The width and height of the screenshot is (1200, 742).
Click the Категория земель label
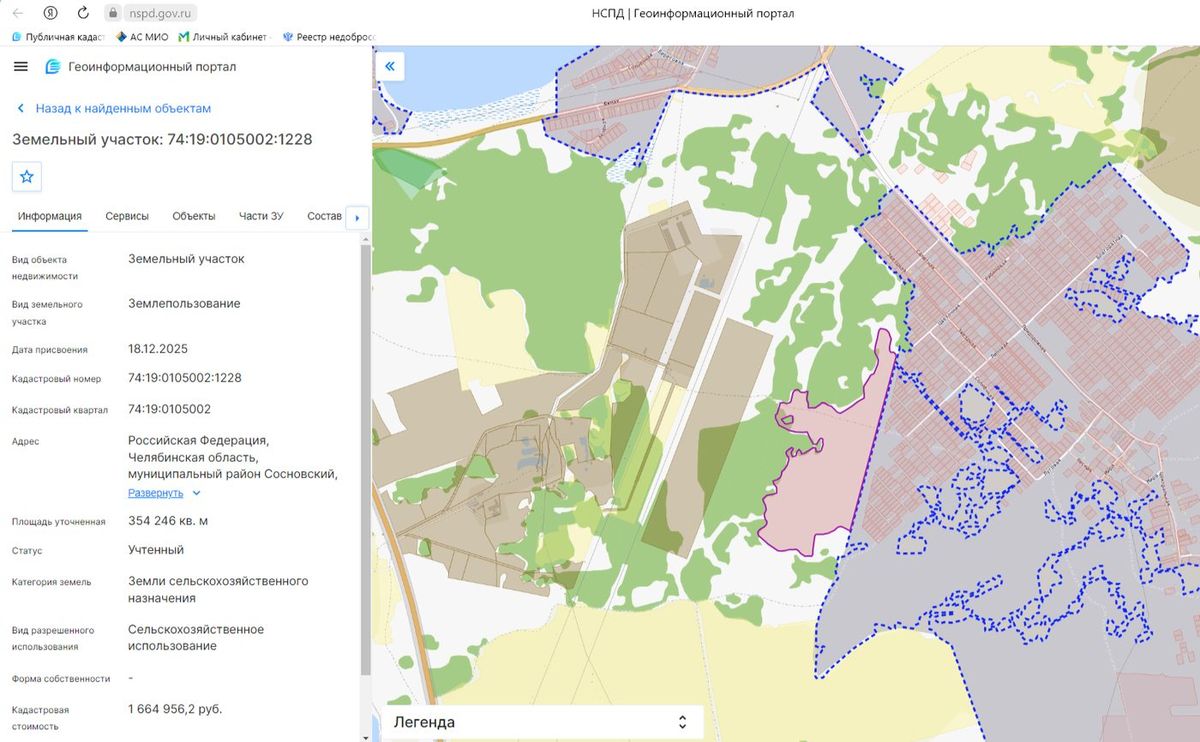click(52, 582)
